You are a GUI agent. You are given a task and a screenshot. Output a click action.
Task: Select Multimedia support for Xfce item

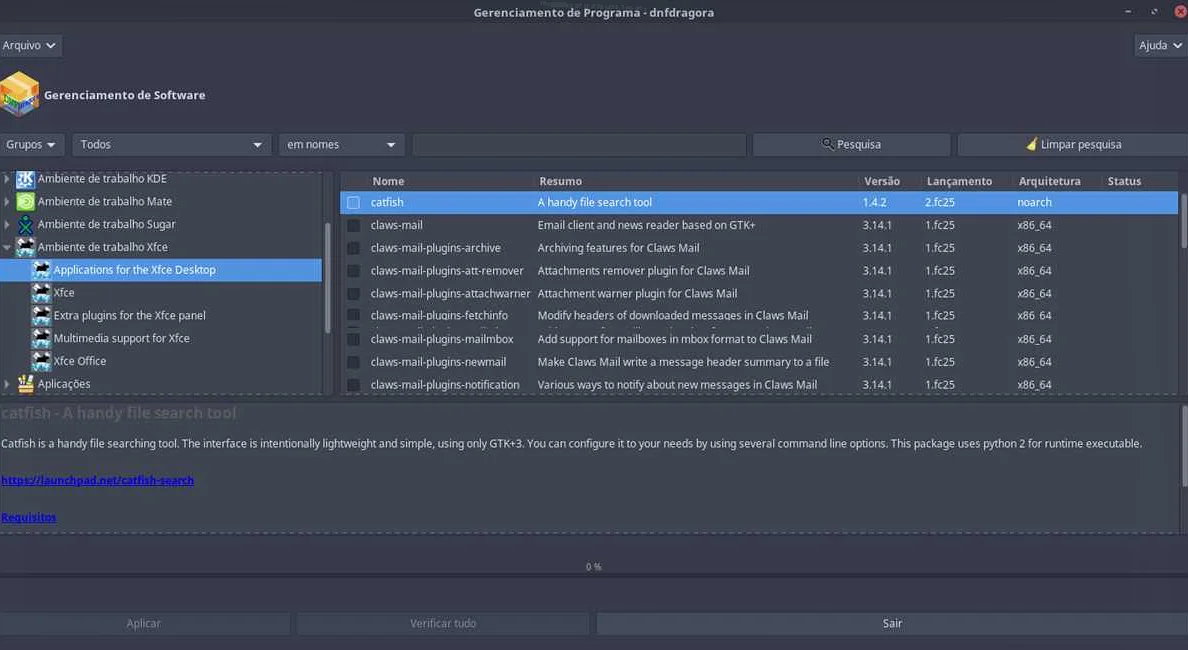click(x=121, y=338)
